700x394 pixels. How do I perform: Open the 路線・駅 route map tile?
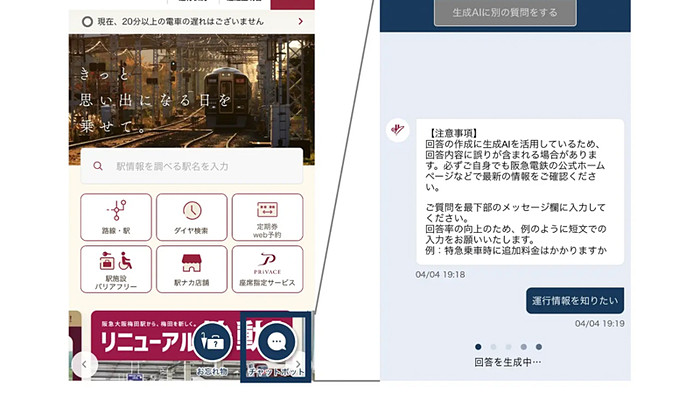click(116, 217)
